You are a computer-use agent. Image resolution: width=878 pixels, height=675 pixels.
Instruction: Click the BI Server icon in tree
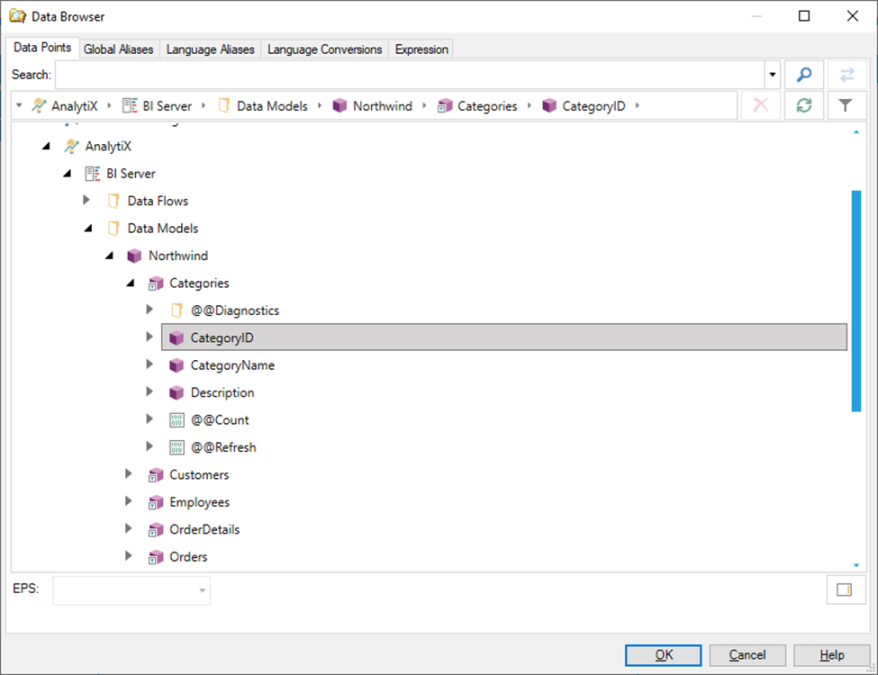93,174
